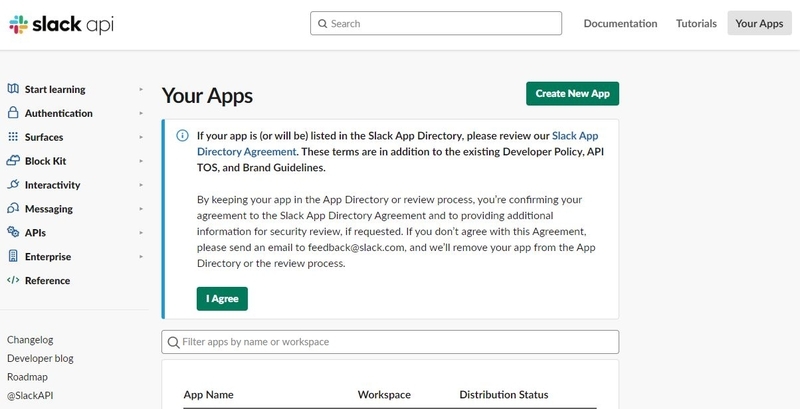The image size is (800, 409).
Task: Click the Authentication lock icon
Action: tap(13, 113)
